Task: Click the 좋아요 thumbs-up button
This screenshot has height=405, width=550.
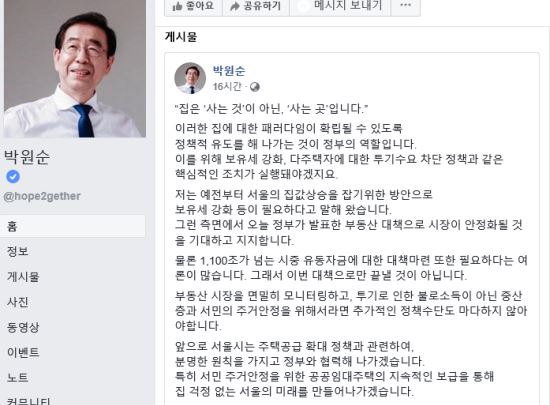Action: [x=193, y=6]
